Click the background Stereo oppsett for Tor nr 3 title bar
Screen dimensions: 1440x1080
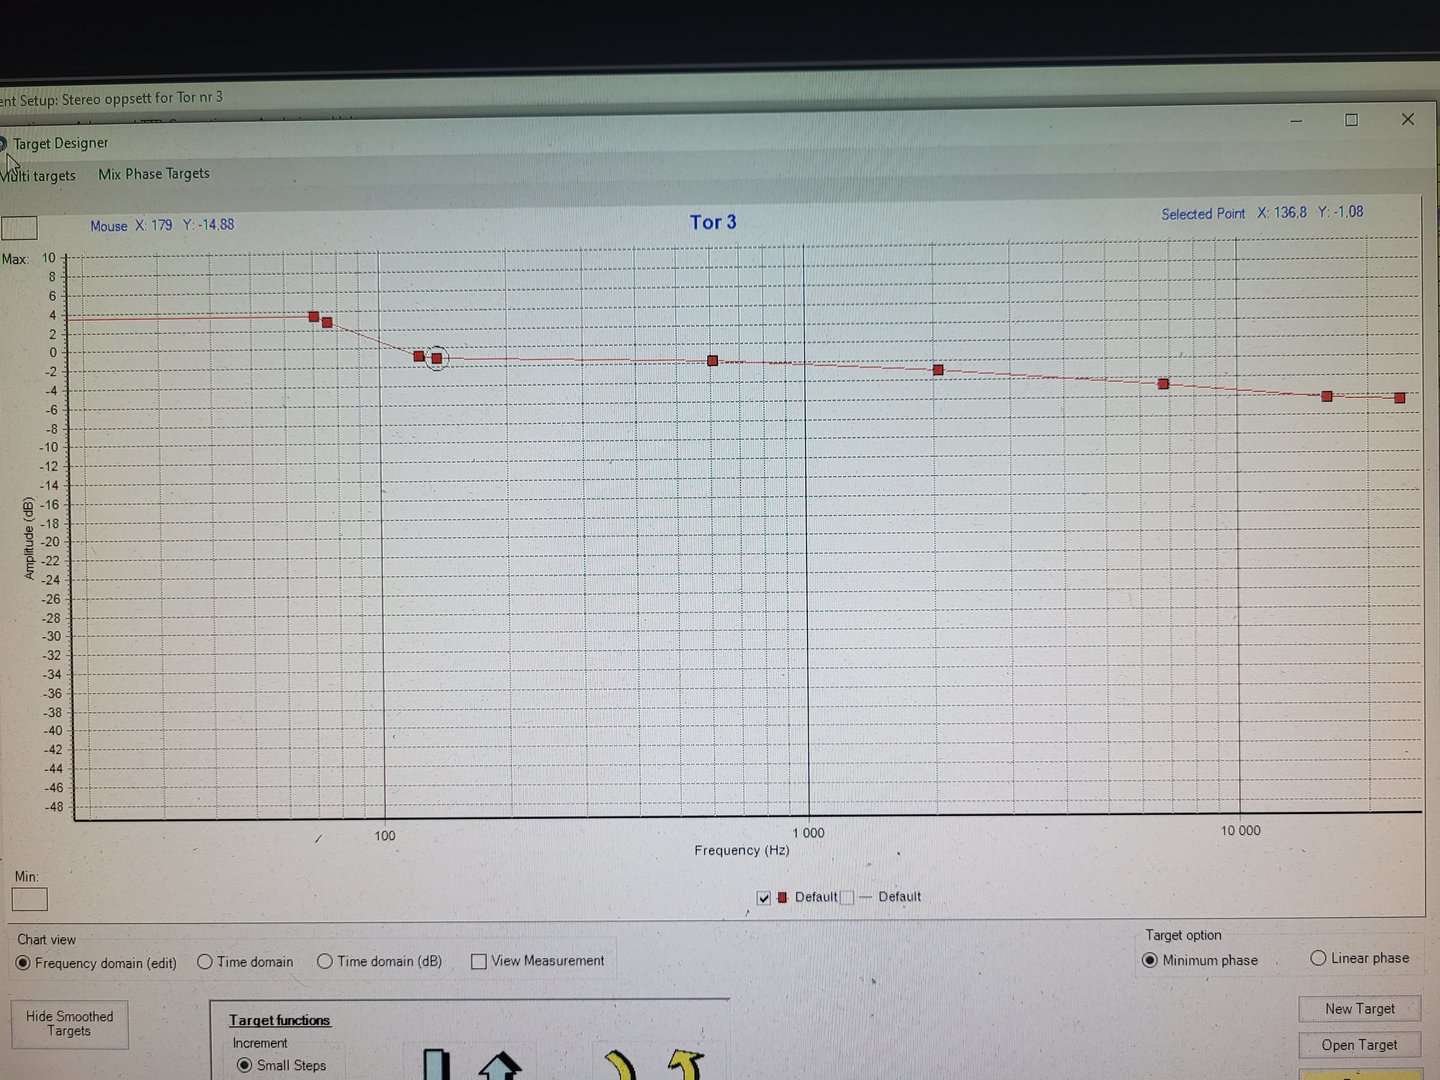(x=112, y=99)
